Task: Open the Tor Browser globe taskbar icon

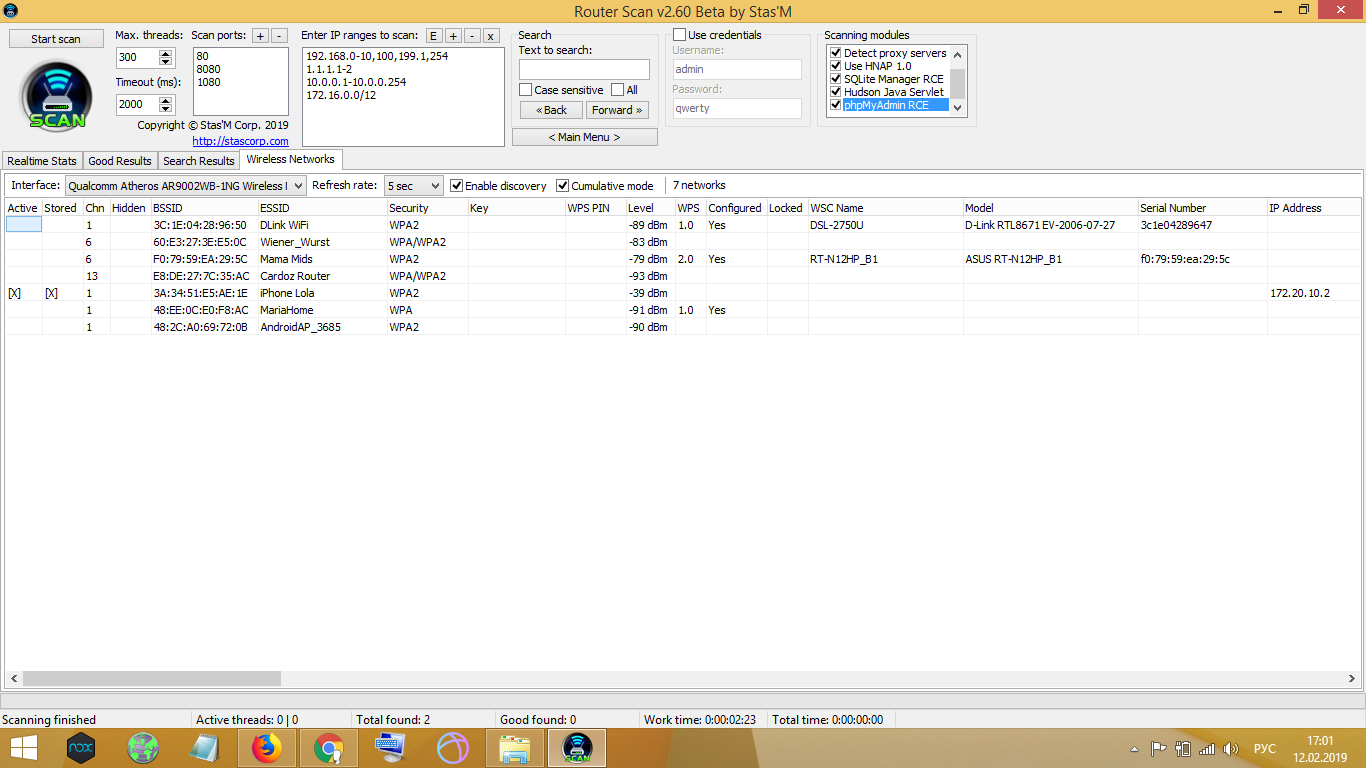Action: [x=143, y=747]
